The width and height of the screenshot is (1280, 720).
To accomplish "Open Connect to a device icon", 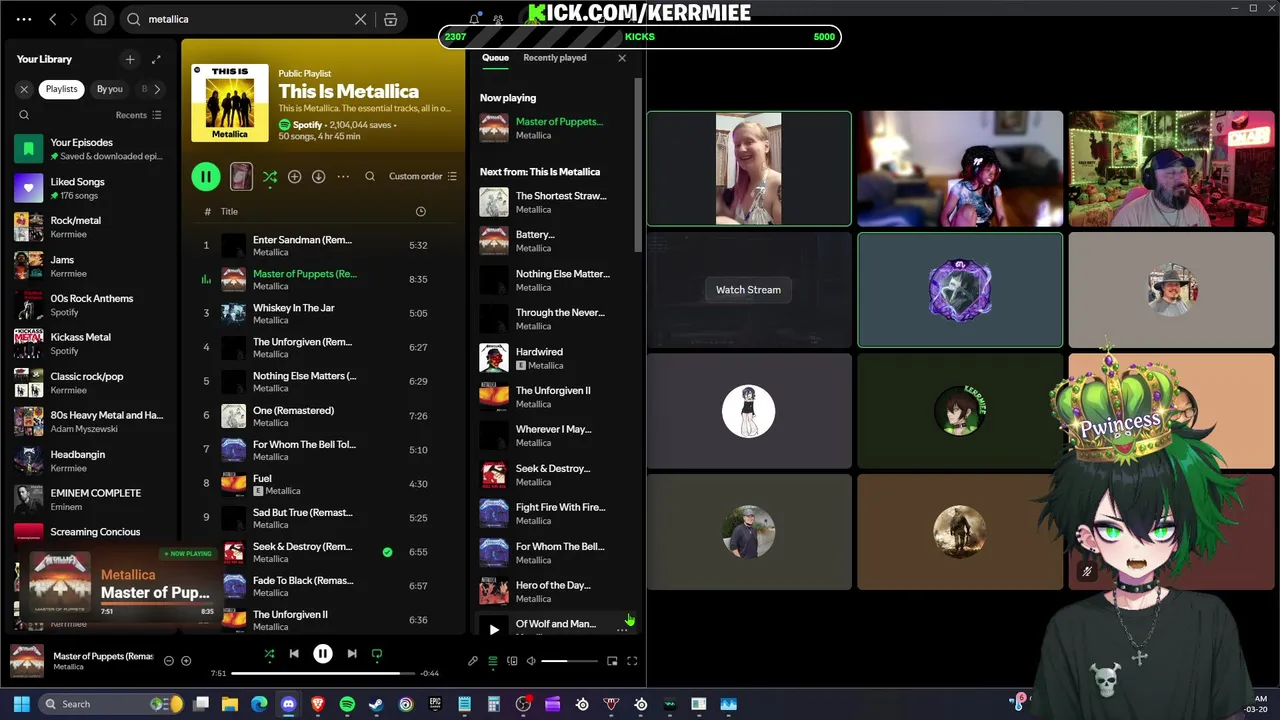I will tap(512, 661).
